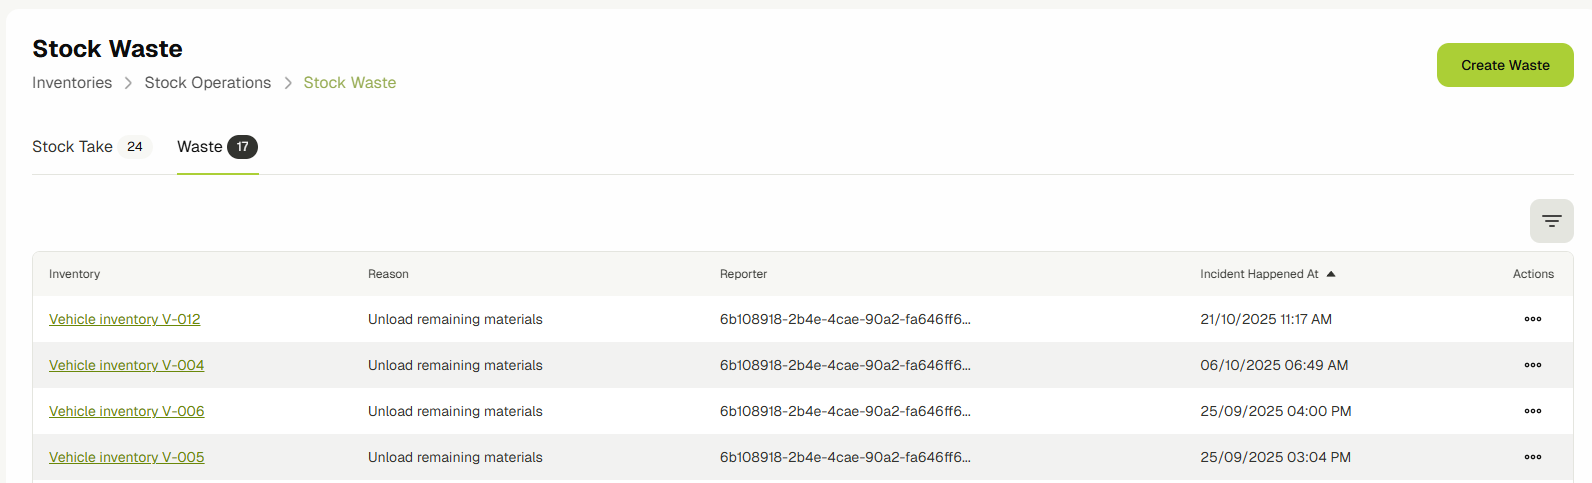The height and width of the screenshot is (483, 1592).
Task: Go to Inventories breadcrumb
Action: (72, 83)
